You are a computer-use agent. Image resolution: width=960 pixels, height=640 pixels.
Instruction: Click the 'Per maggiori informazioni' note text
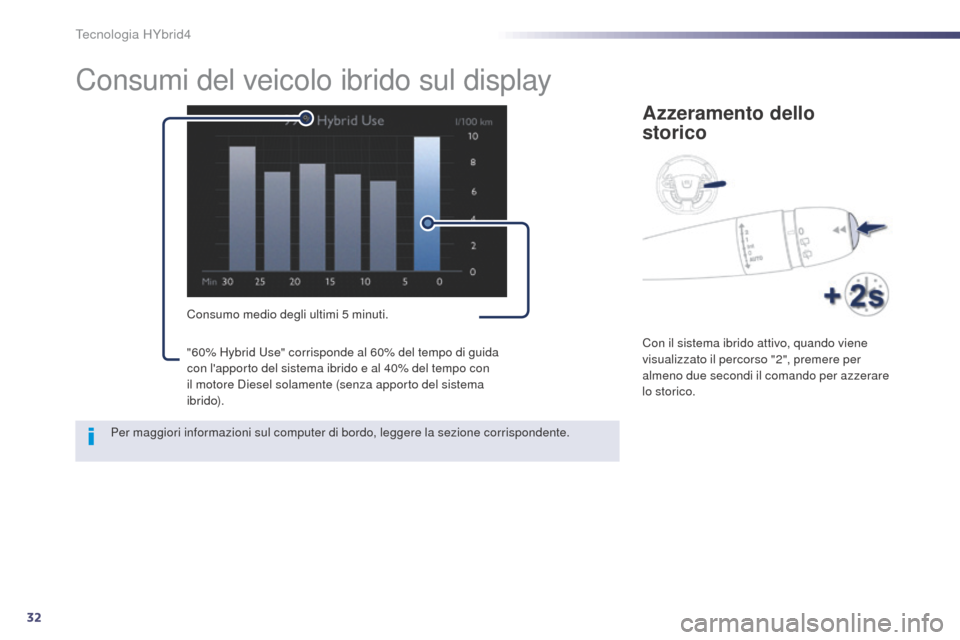pos(340,432)
